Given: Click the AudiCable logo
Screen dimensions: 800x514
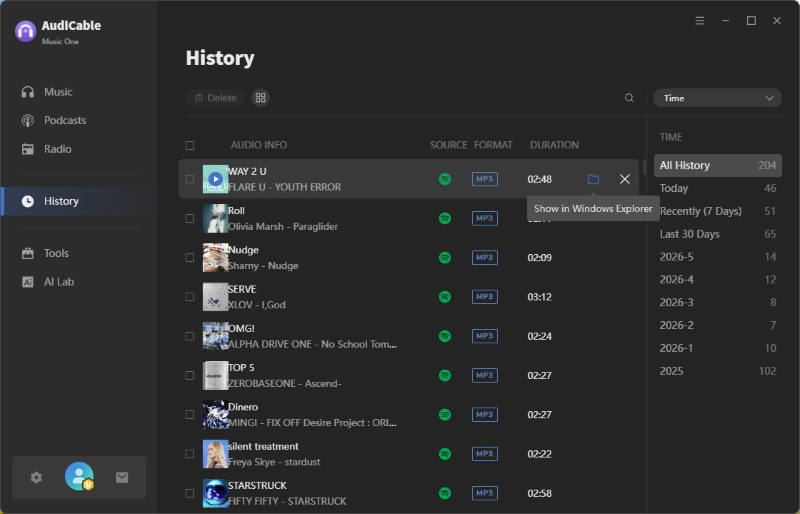Looking at the screenshot, I should coord(26,31).
